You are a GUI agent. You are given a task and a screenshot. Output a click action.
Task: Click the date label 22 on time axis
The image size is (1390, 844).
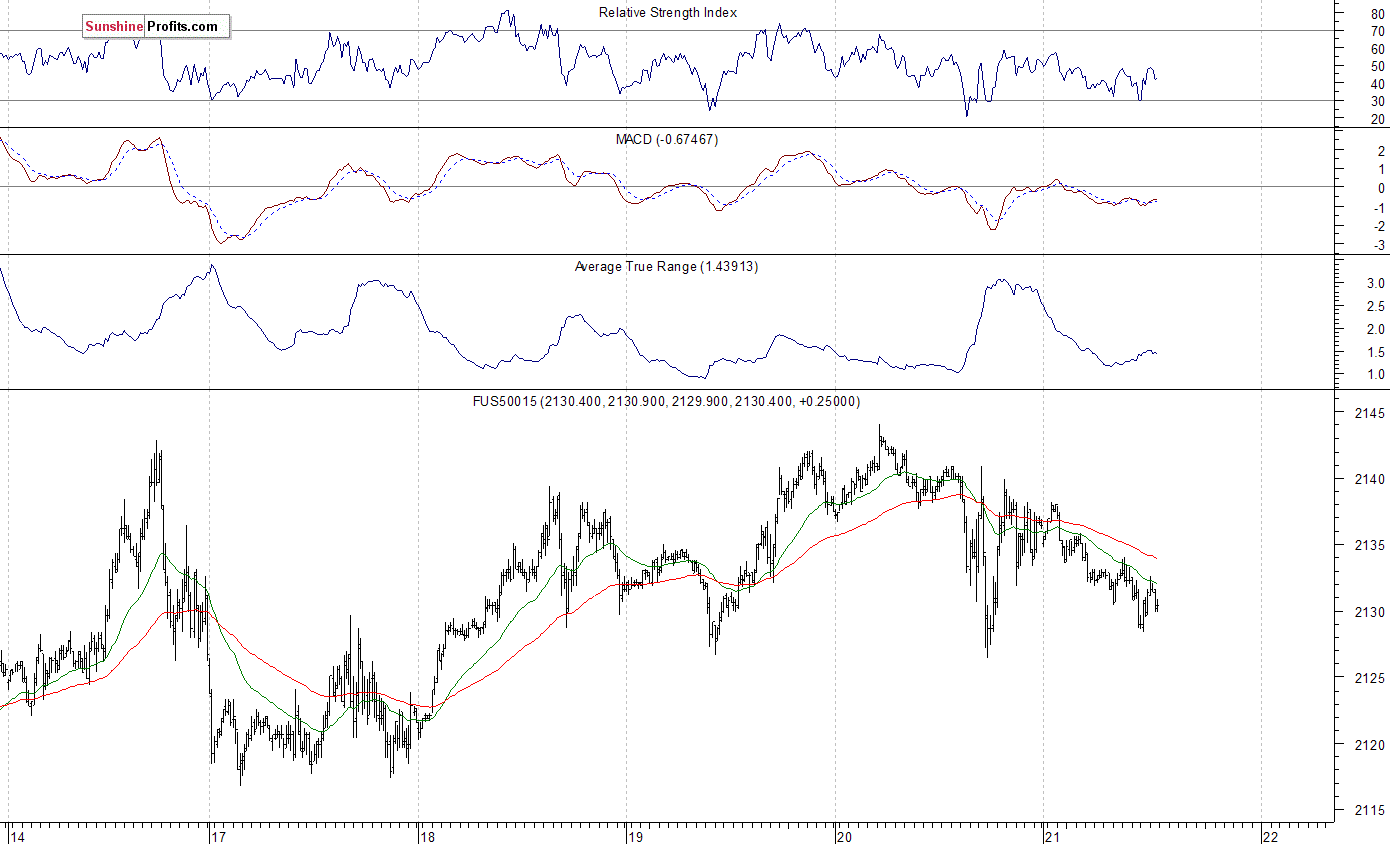pyautogui.click(x=1271, y=835)
